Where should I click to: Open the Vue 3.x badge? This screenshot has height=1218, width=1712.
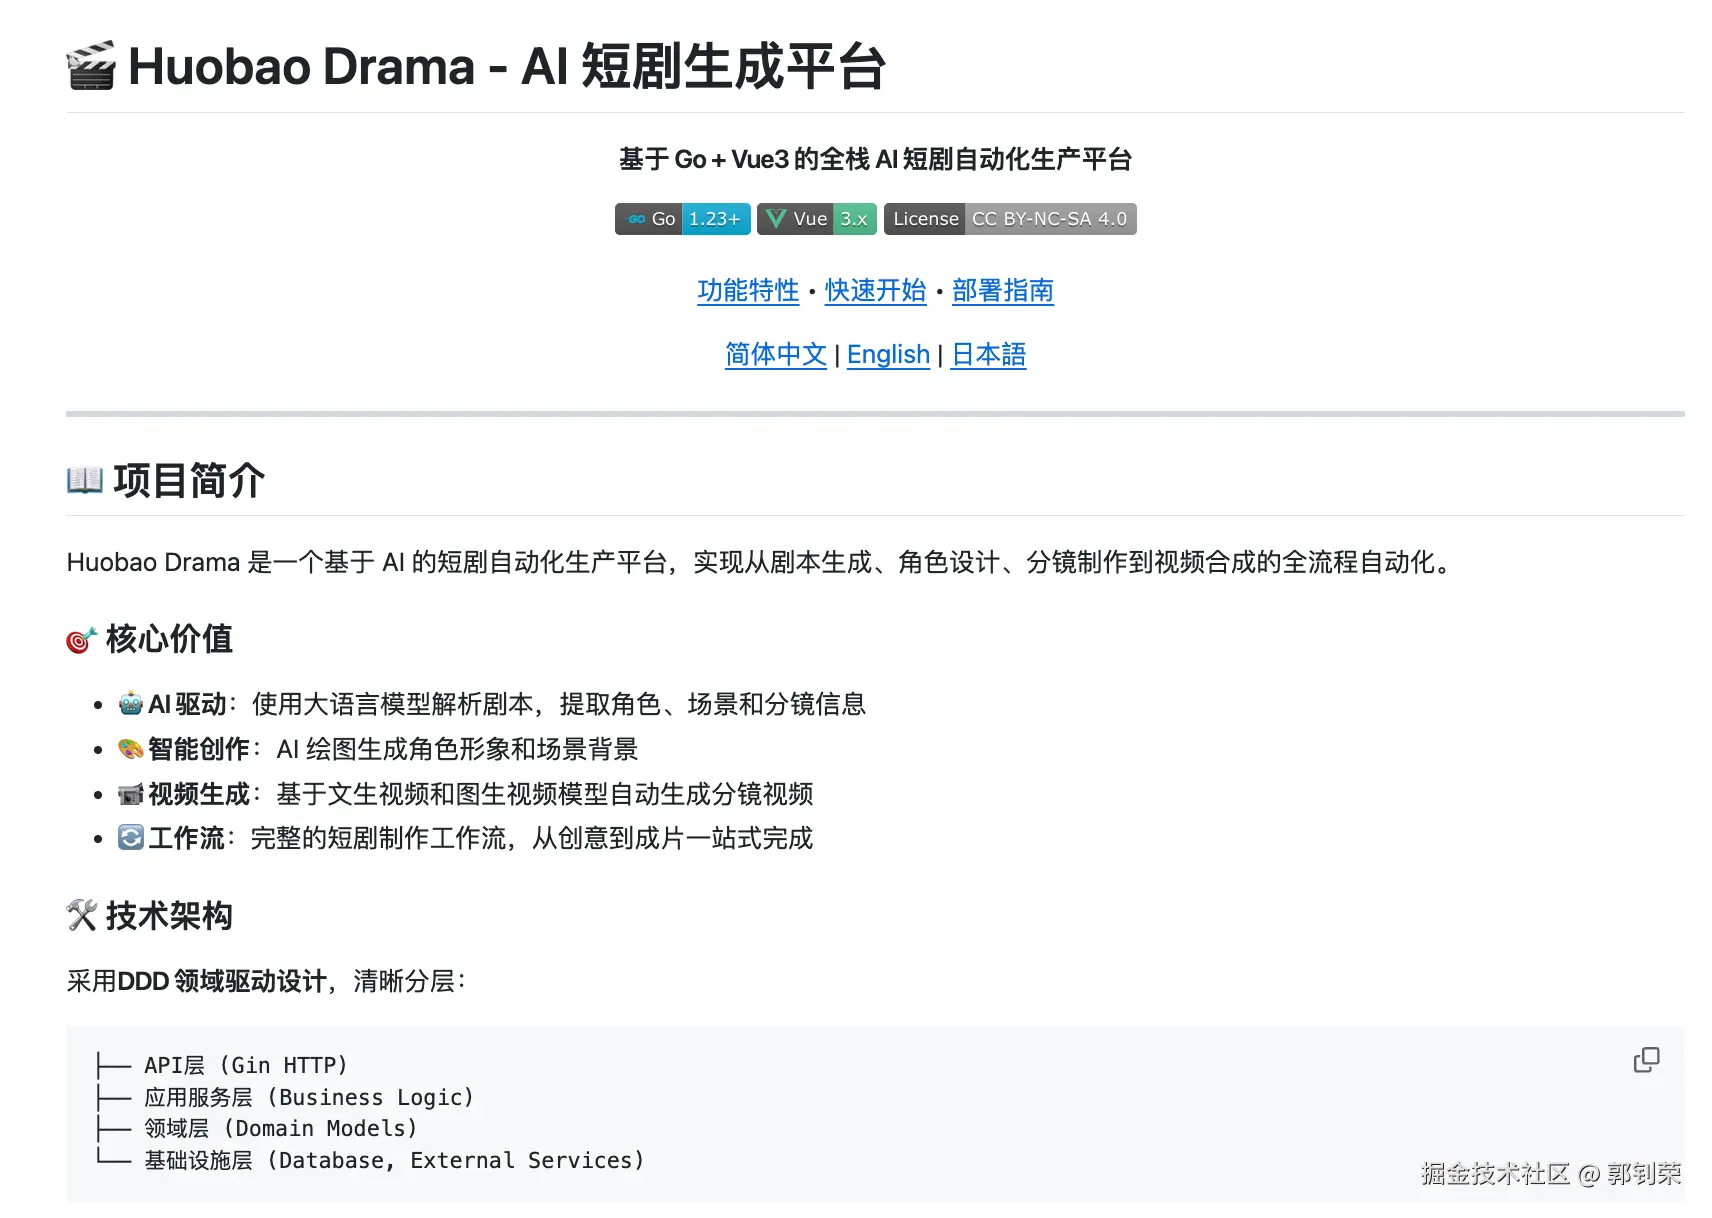817,219
